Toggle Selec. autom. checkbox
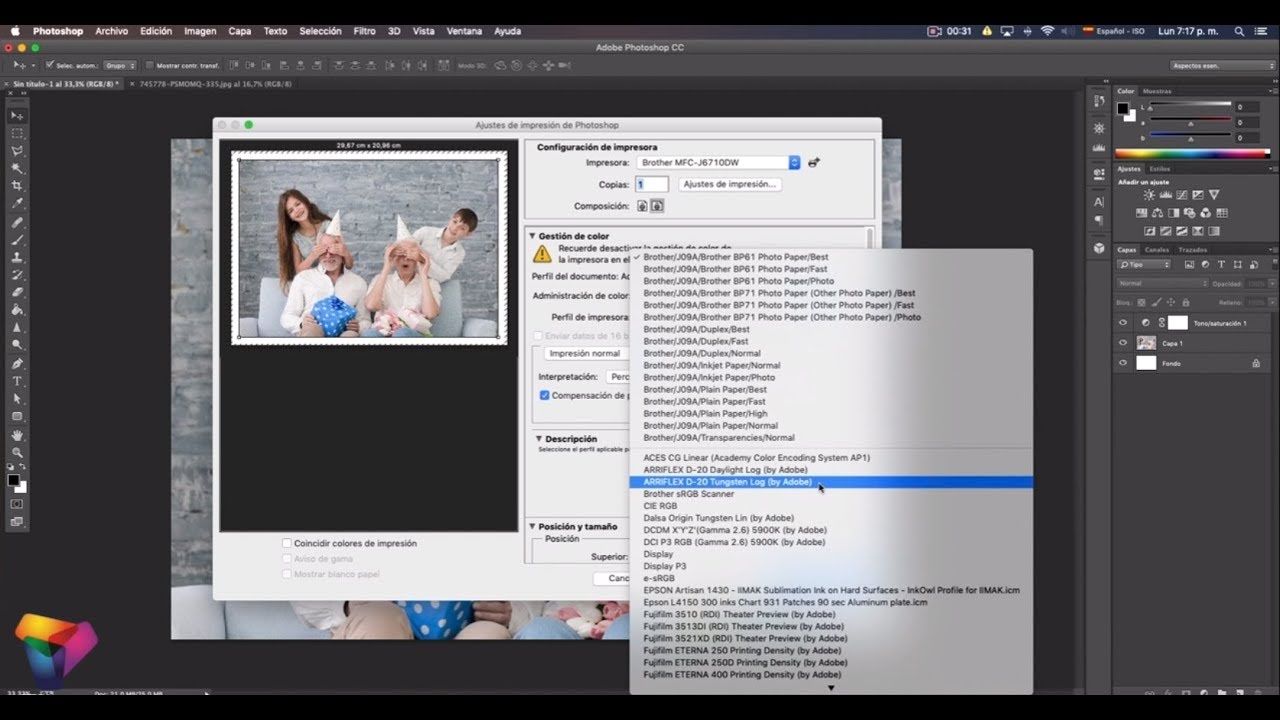This screenshot has width=1280, height=720. (x=49, y=65)
